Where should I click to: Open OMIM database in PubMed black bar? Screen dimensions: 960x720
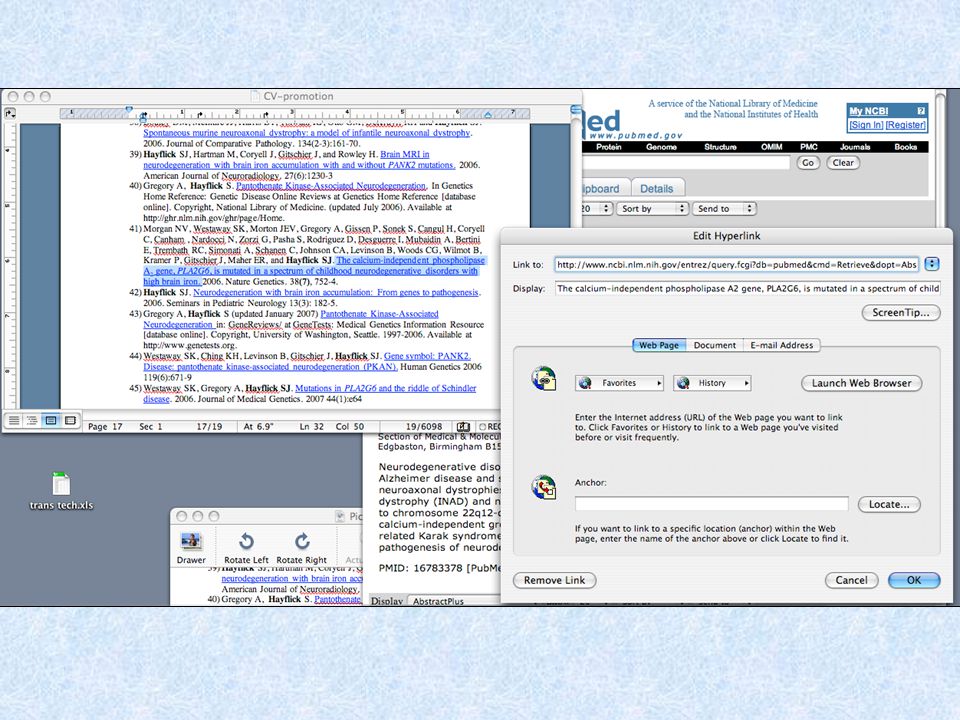click(771, 147)
